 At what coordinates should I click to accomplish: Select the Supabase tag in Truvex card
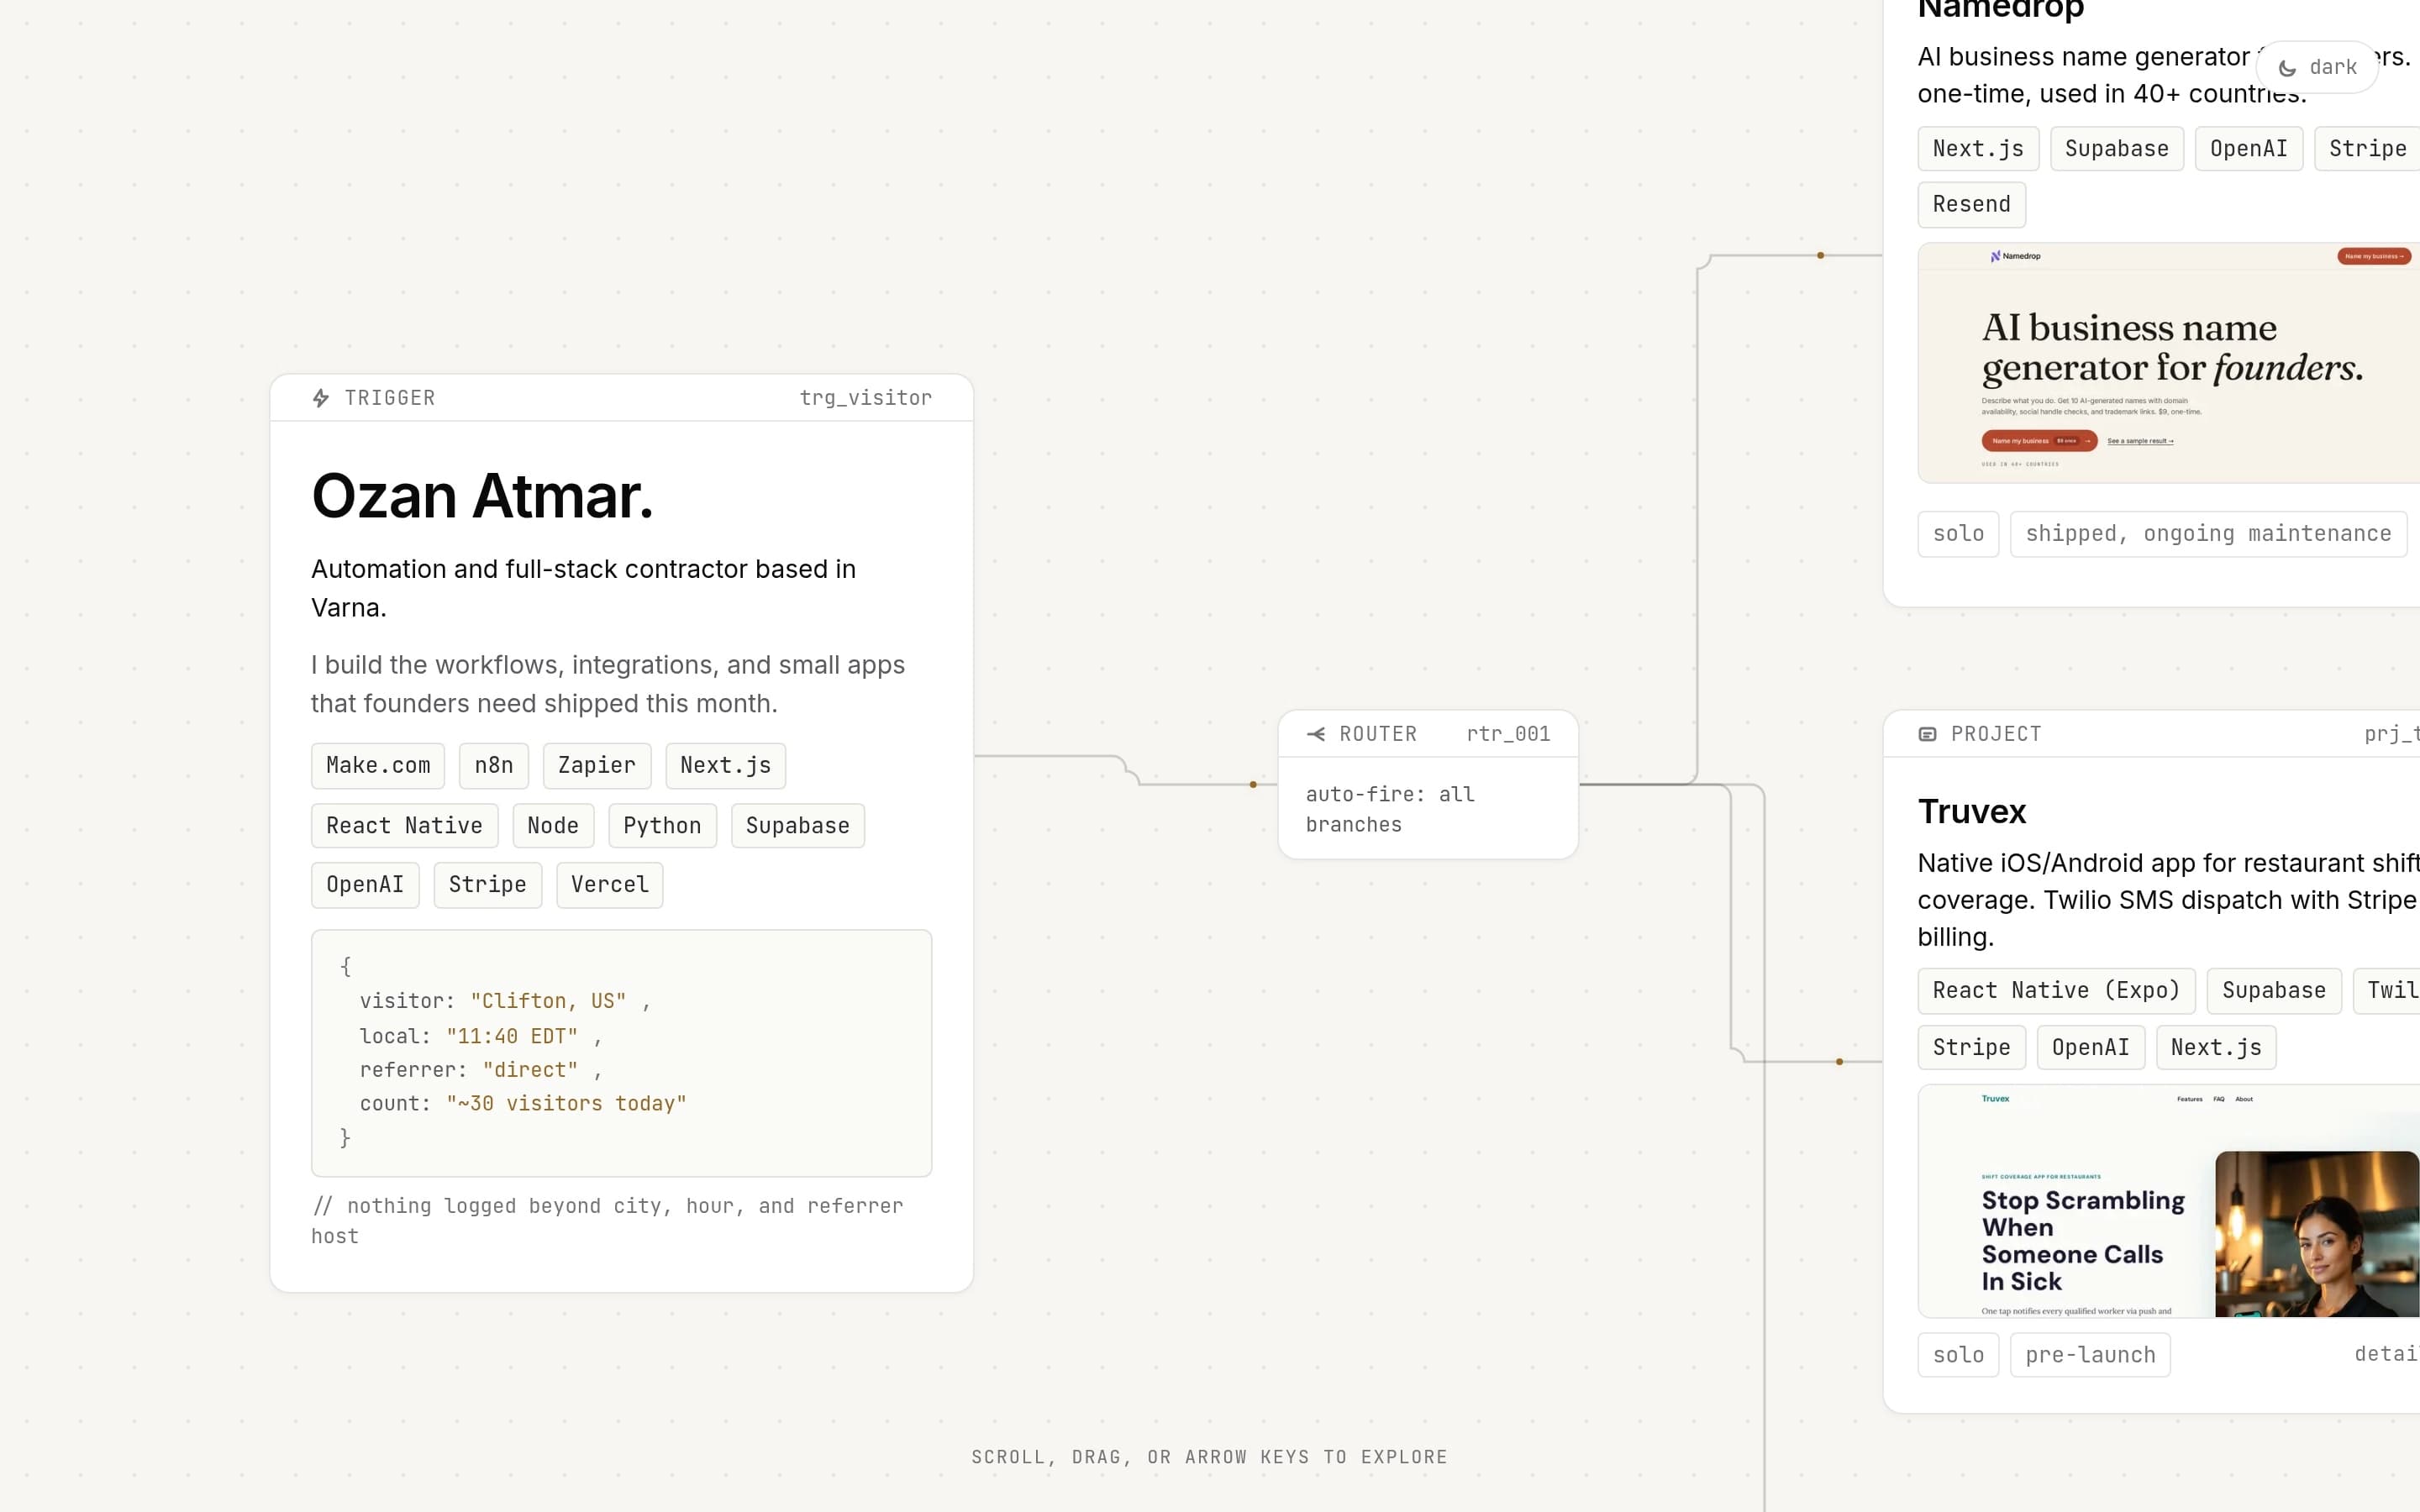[2274, 991]
